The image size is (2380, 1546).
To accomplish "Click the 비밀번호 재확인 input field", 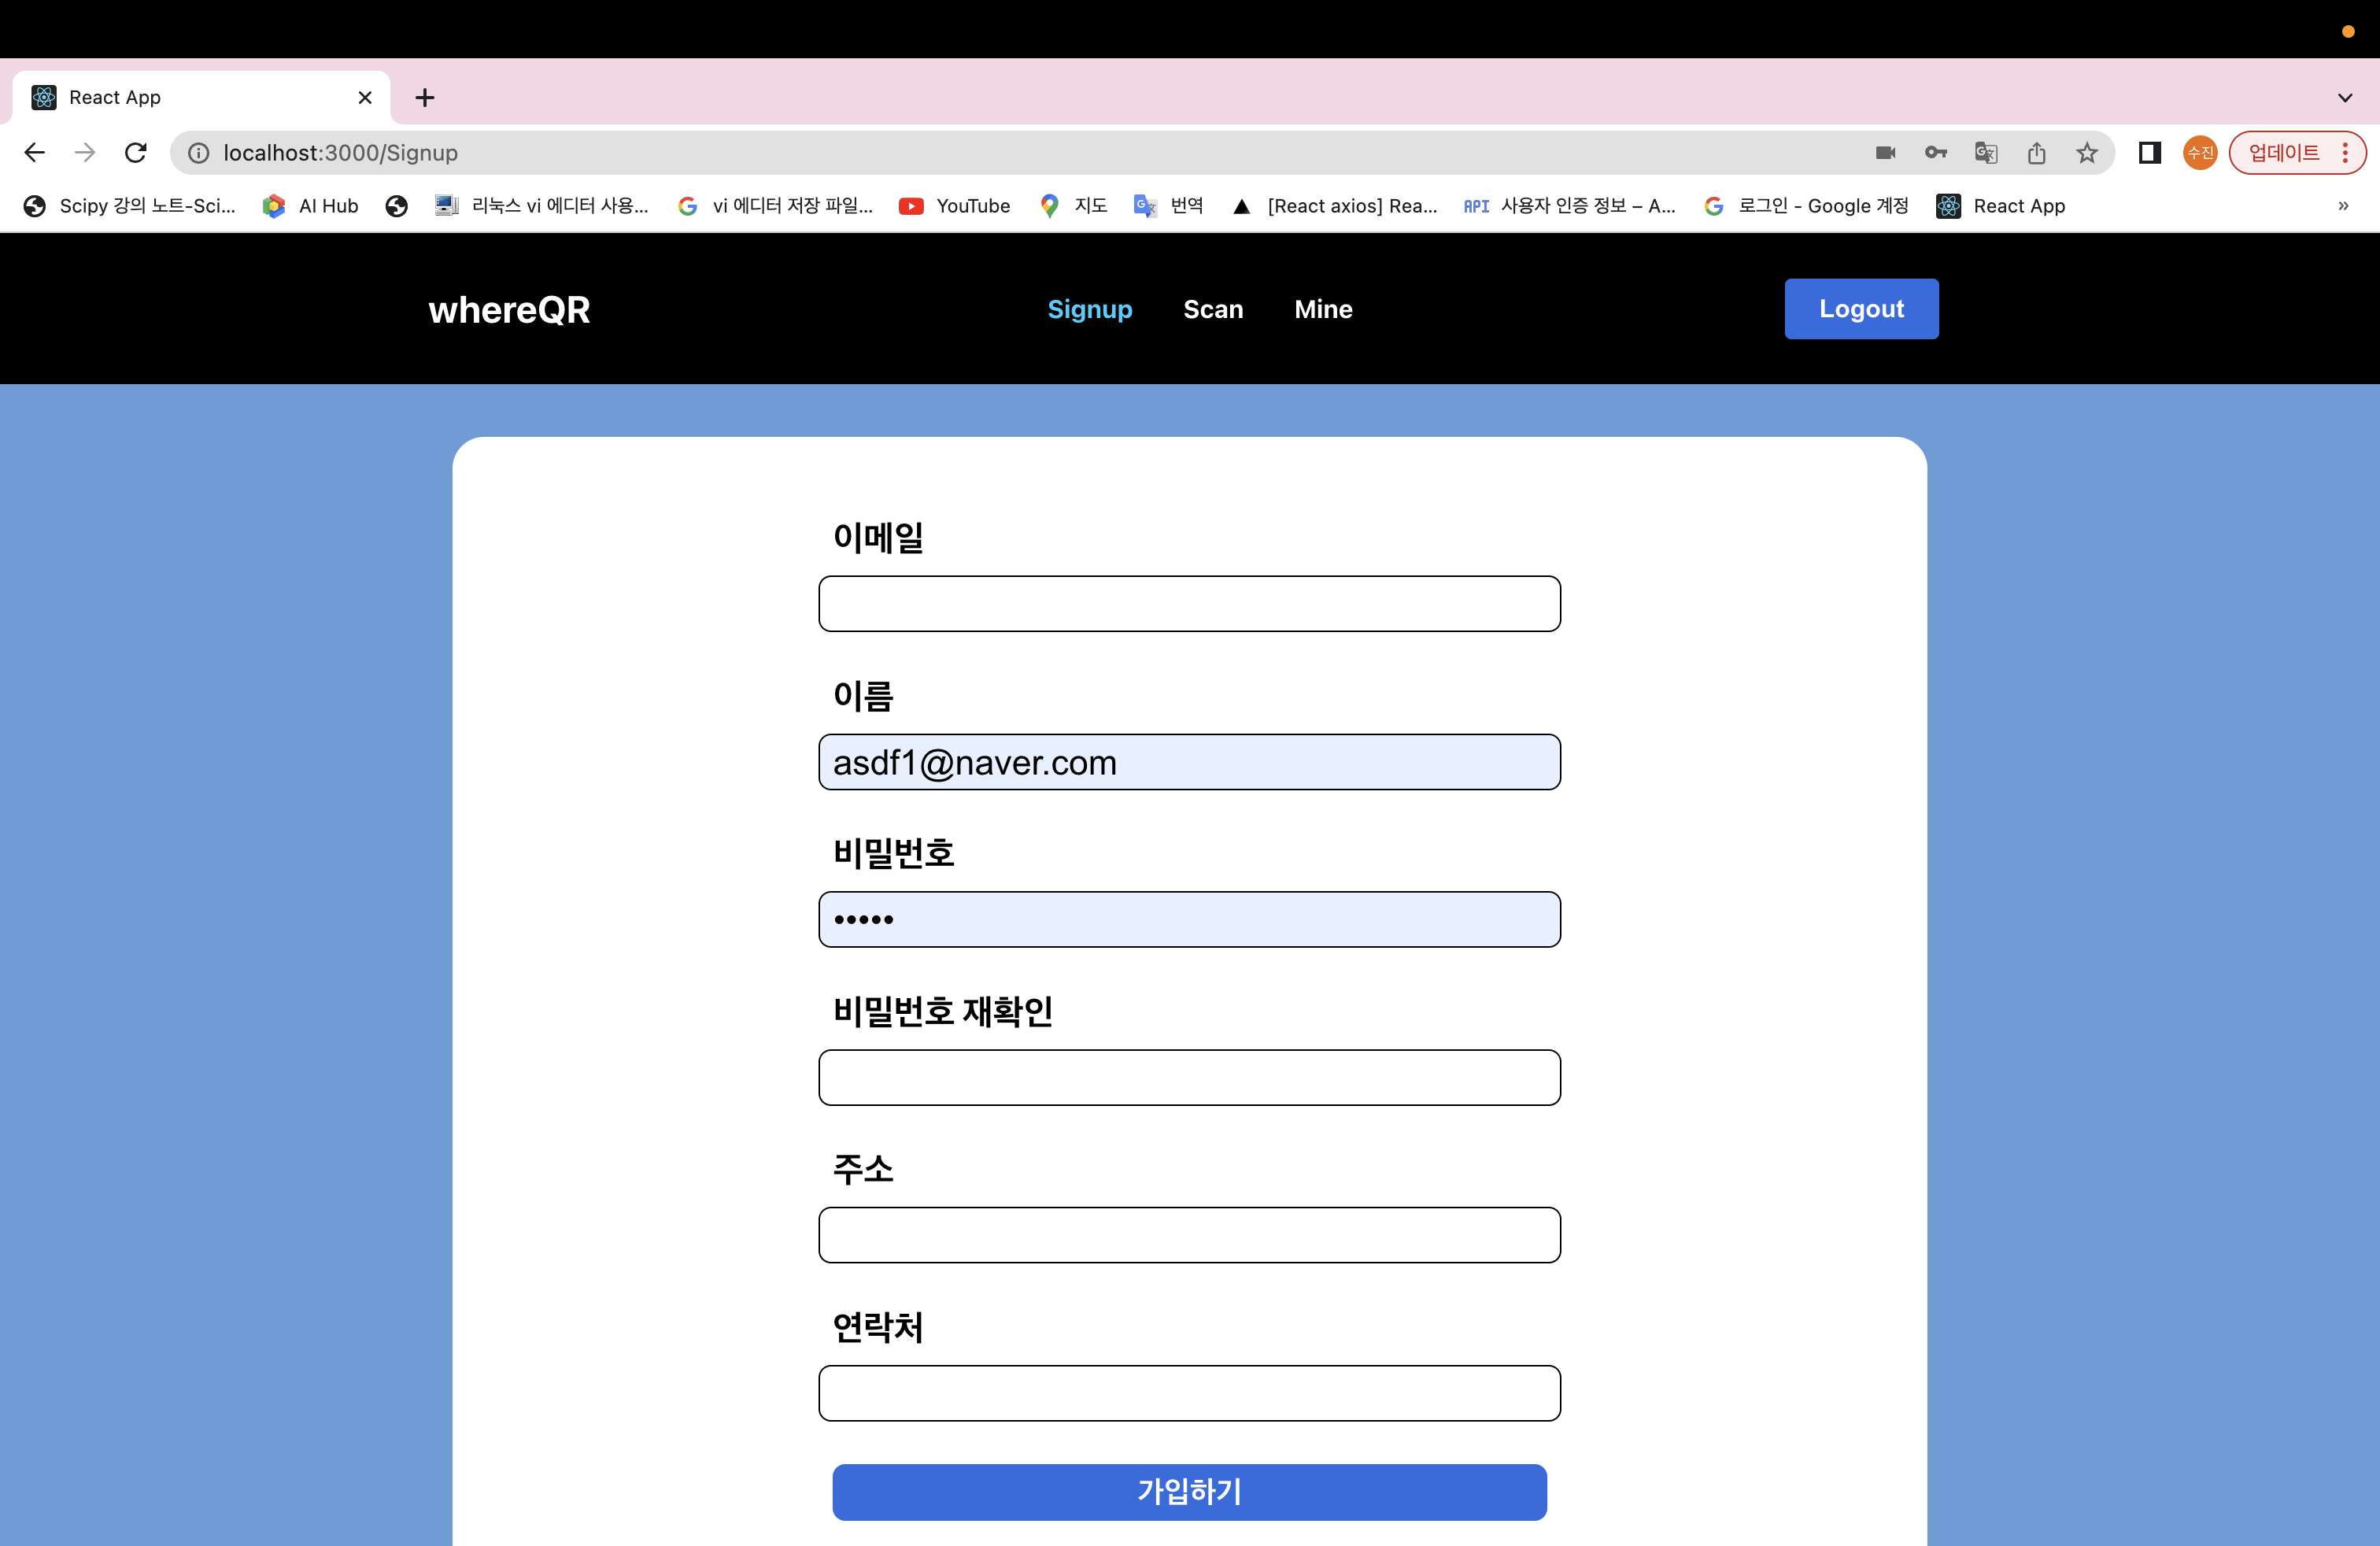I will pos(1189,1077).
